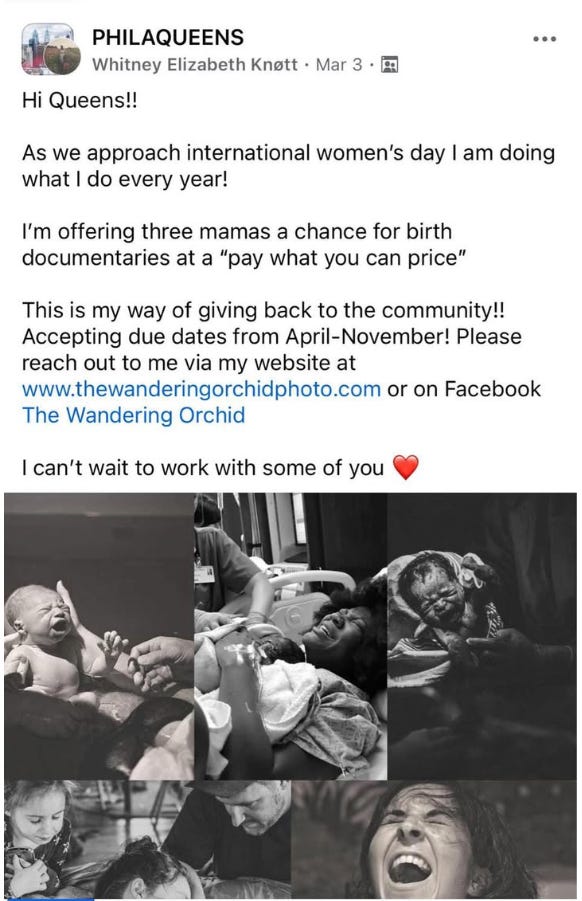Screen dimensions: 582x901
Task: Click the "I can't wait to work" sentence
Action: 203,468
